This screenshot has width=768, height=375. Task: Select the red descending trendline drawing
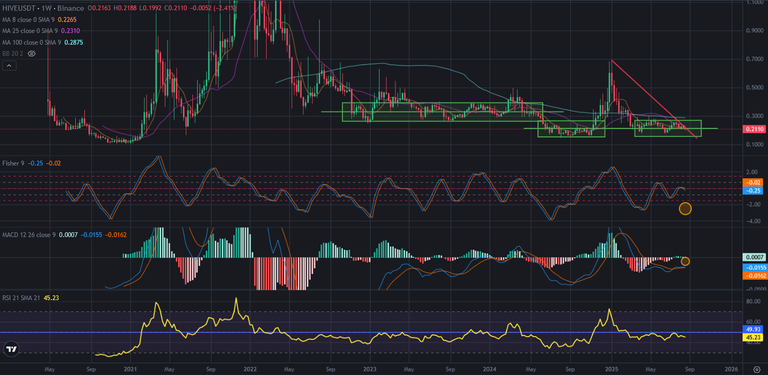(654, 99)
